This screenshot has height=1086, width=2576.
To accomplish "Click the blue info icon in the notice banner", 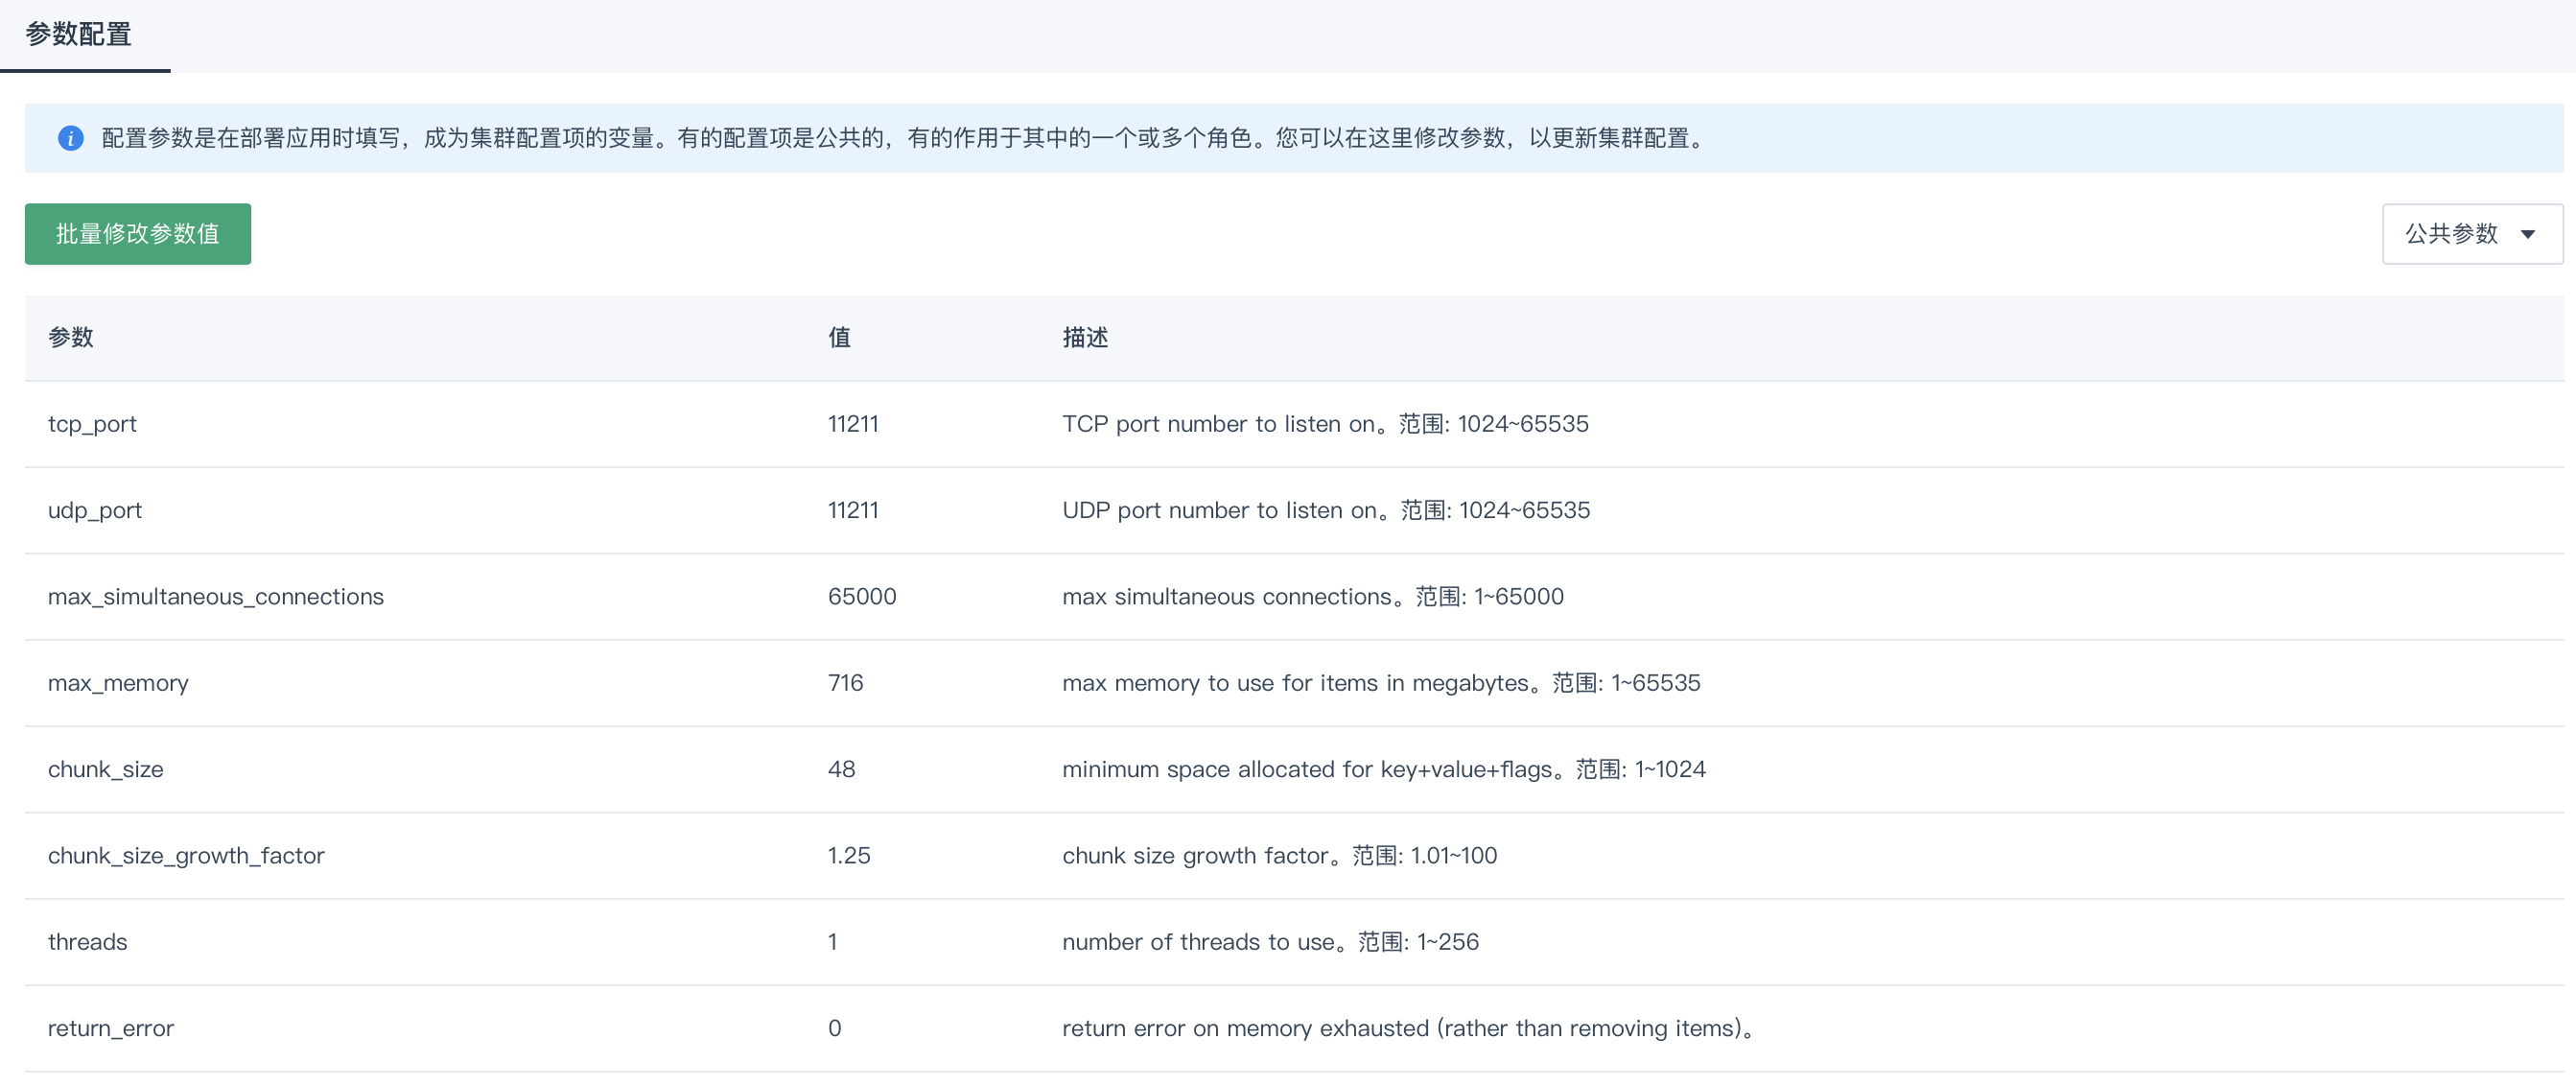I will pyautogui.click(x=71, y=138).
